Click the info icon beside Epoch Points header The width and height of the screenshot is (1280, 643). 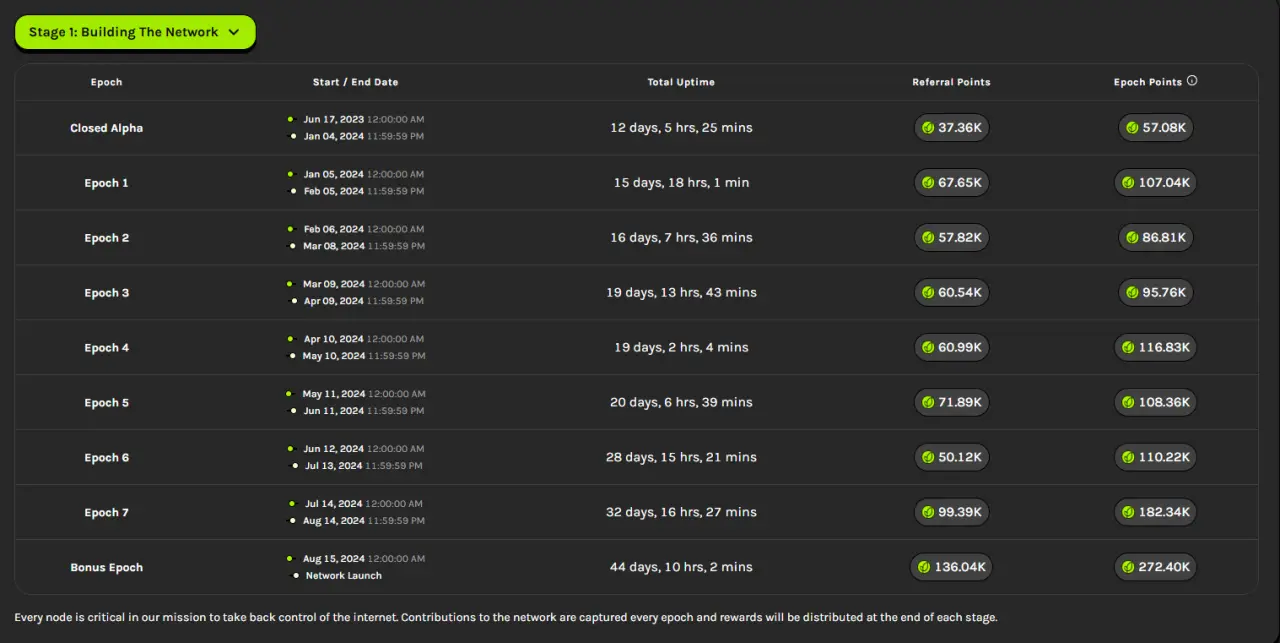(x=1192, y=81)
